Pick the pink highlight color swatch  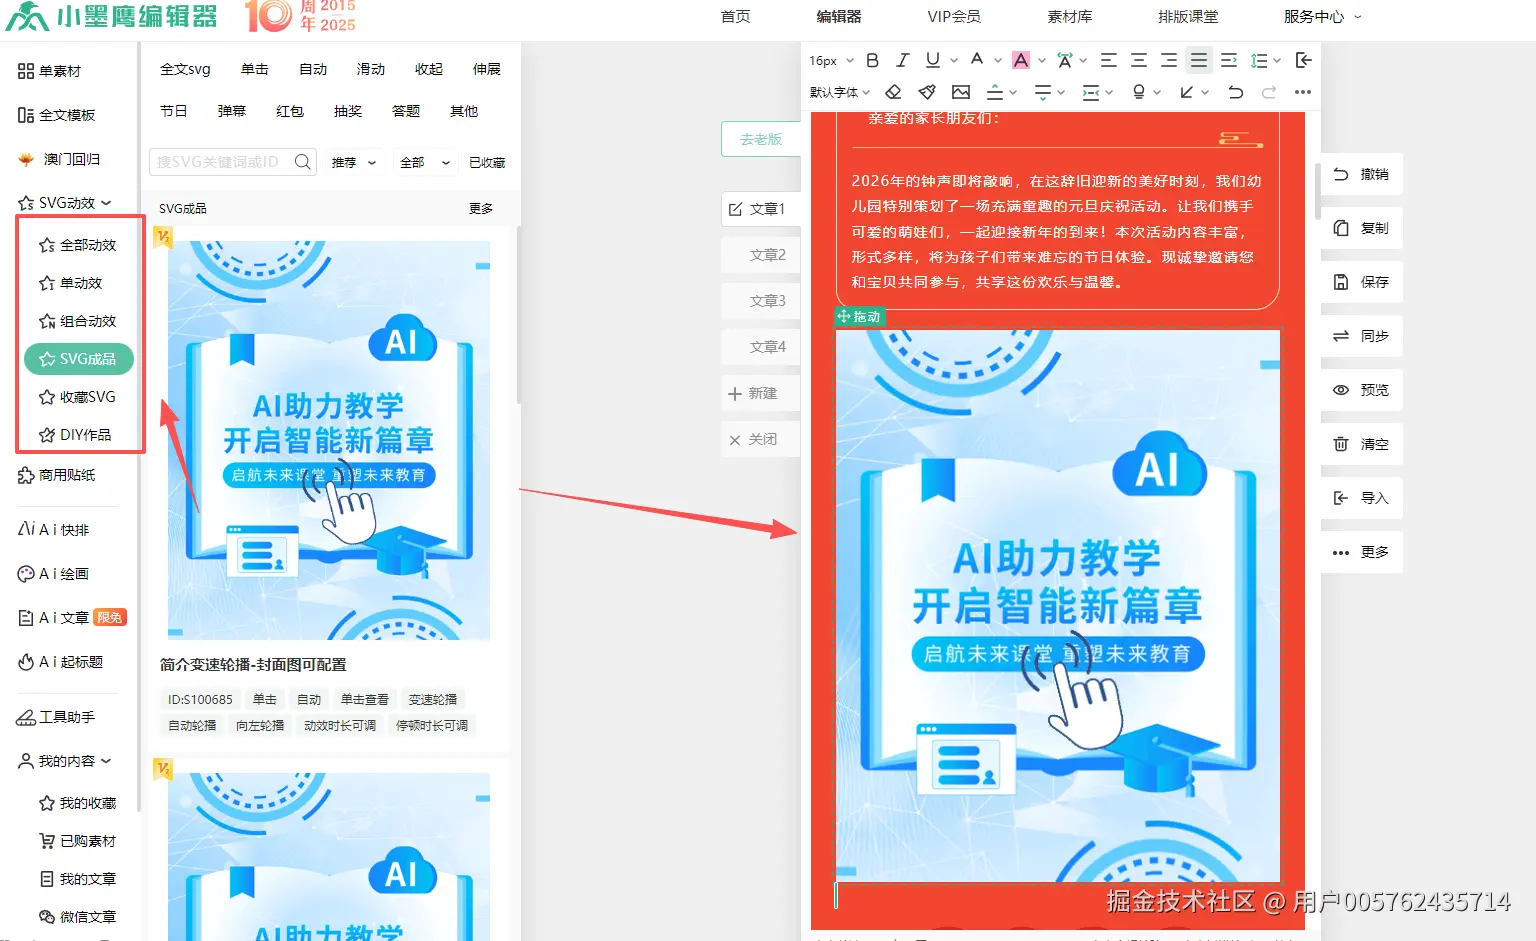[x=1021, y=60]
